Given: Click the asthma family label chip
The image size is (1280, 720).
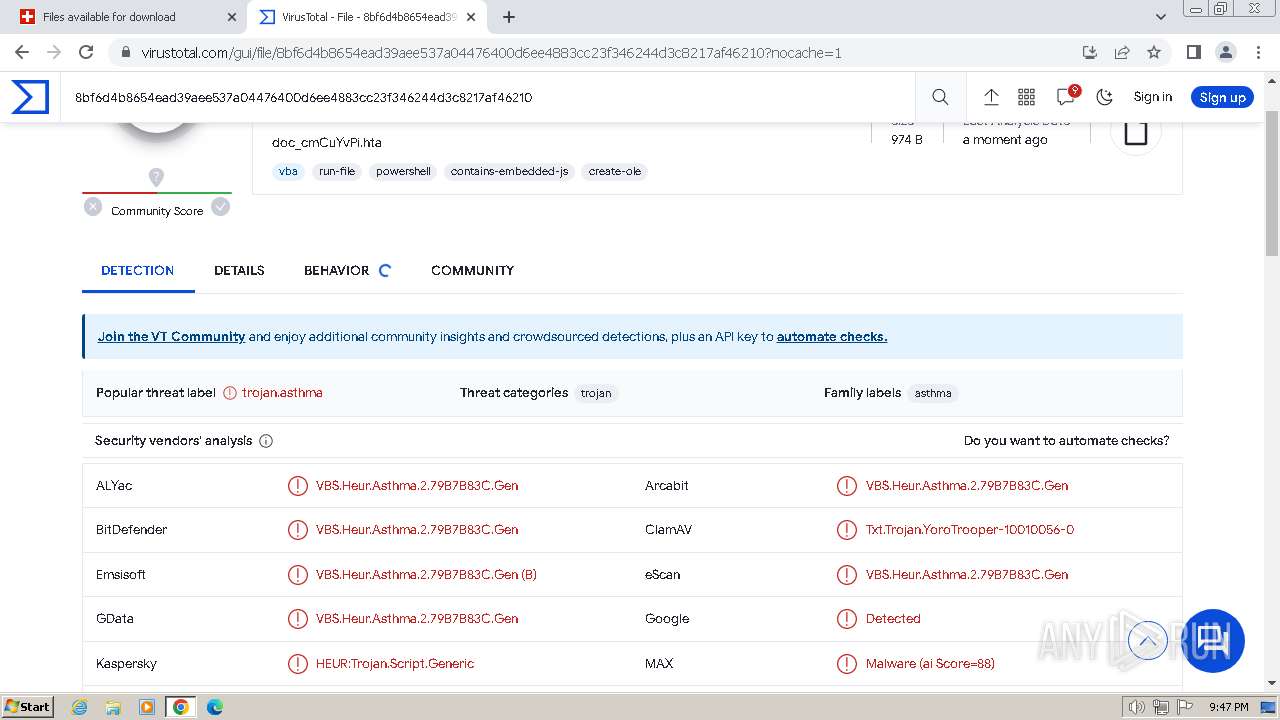Looking at the screenshot, I should pyautogui.click(x=933, y=393).
